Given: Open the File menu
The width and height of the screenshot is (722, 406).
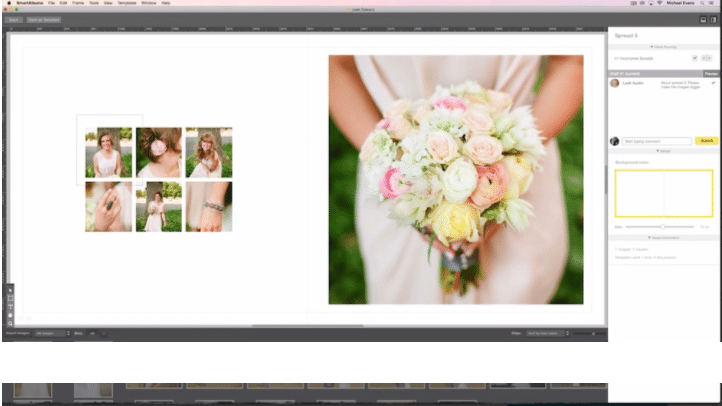Looking at the screenshot, I should (x=52, y=3).
